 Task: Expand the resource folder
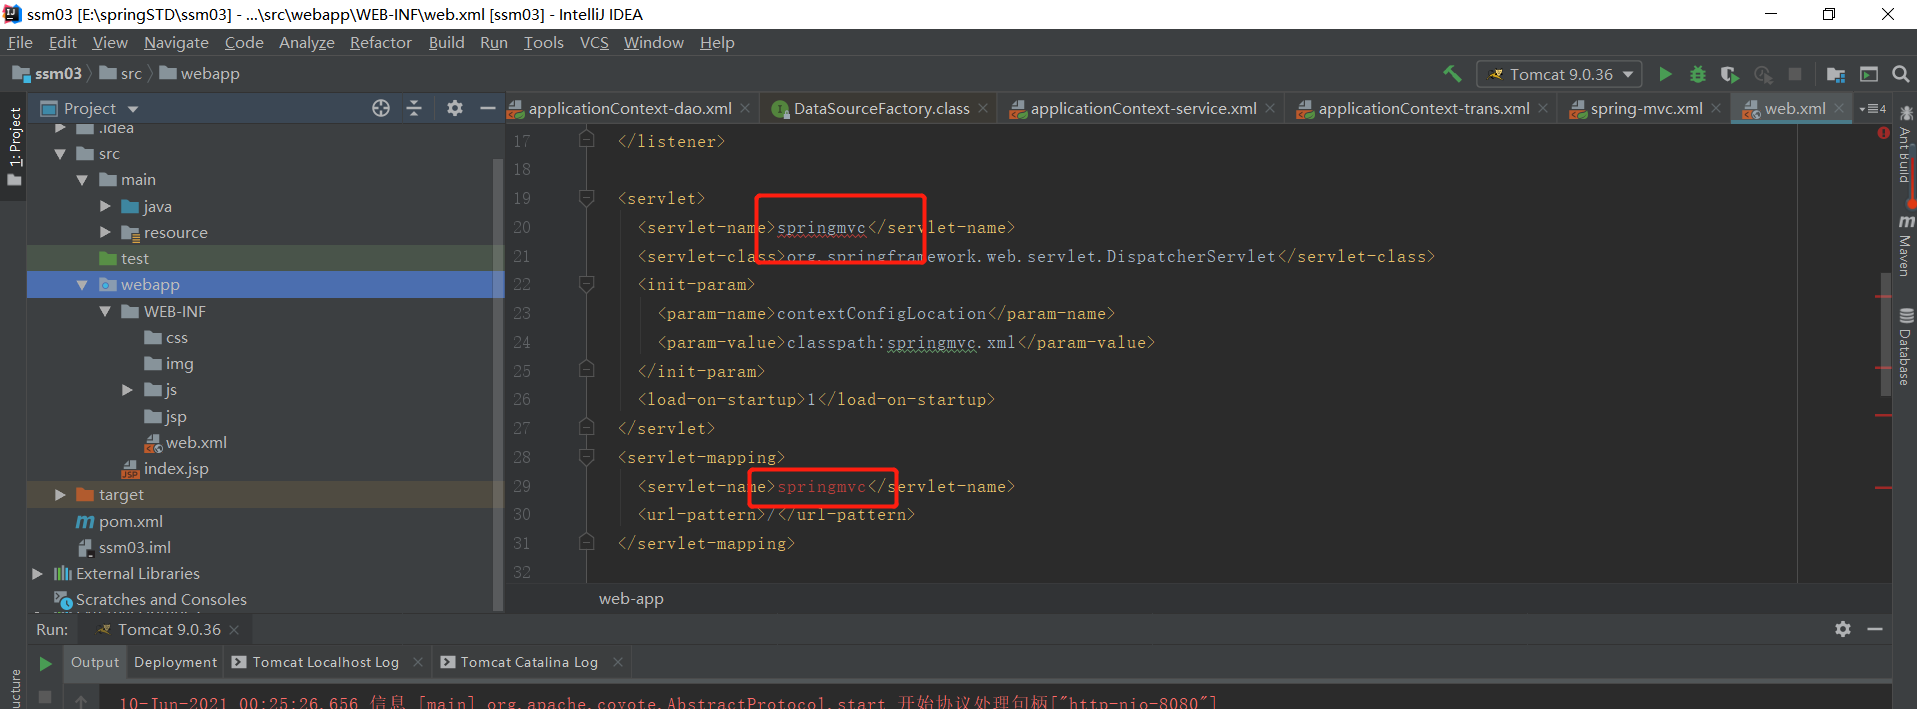click(105, 232)
